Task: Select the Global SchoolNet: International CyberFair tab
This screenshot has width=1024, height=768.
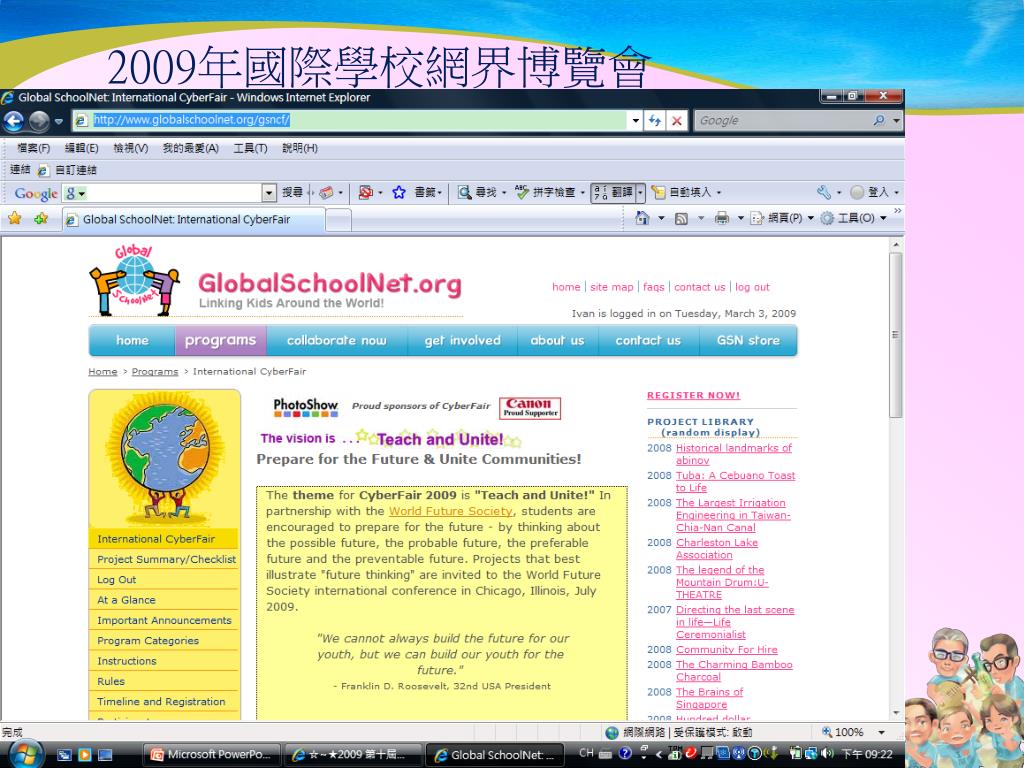Action: coord(193,219)
